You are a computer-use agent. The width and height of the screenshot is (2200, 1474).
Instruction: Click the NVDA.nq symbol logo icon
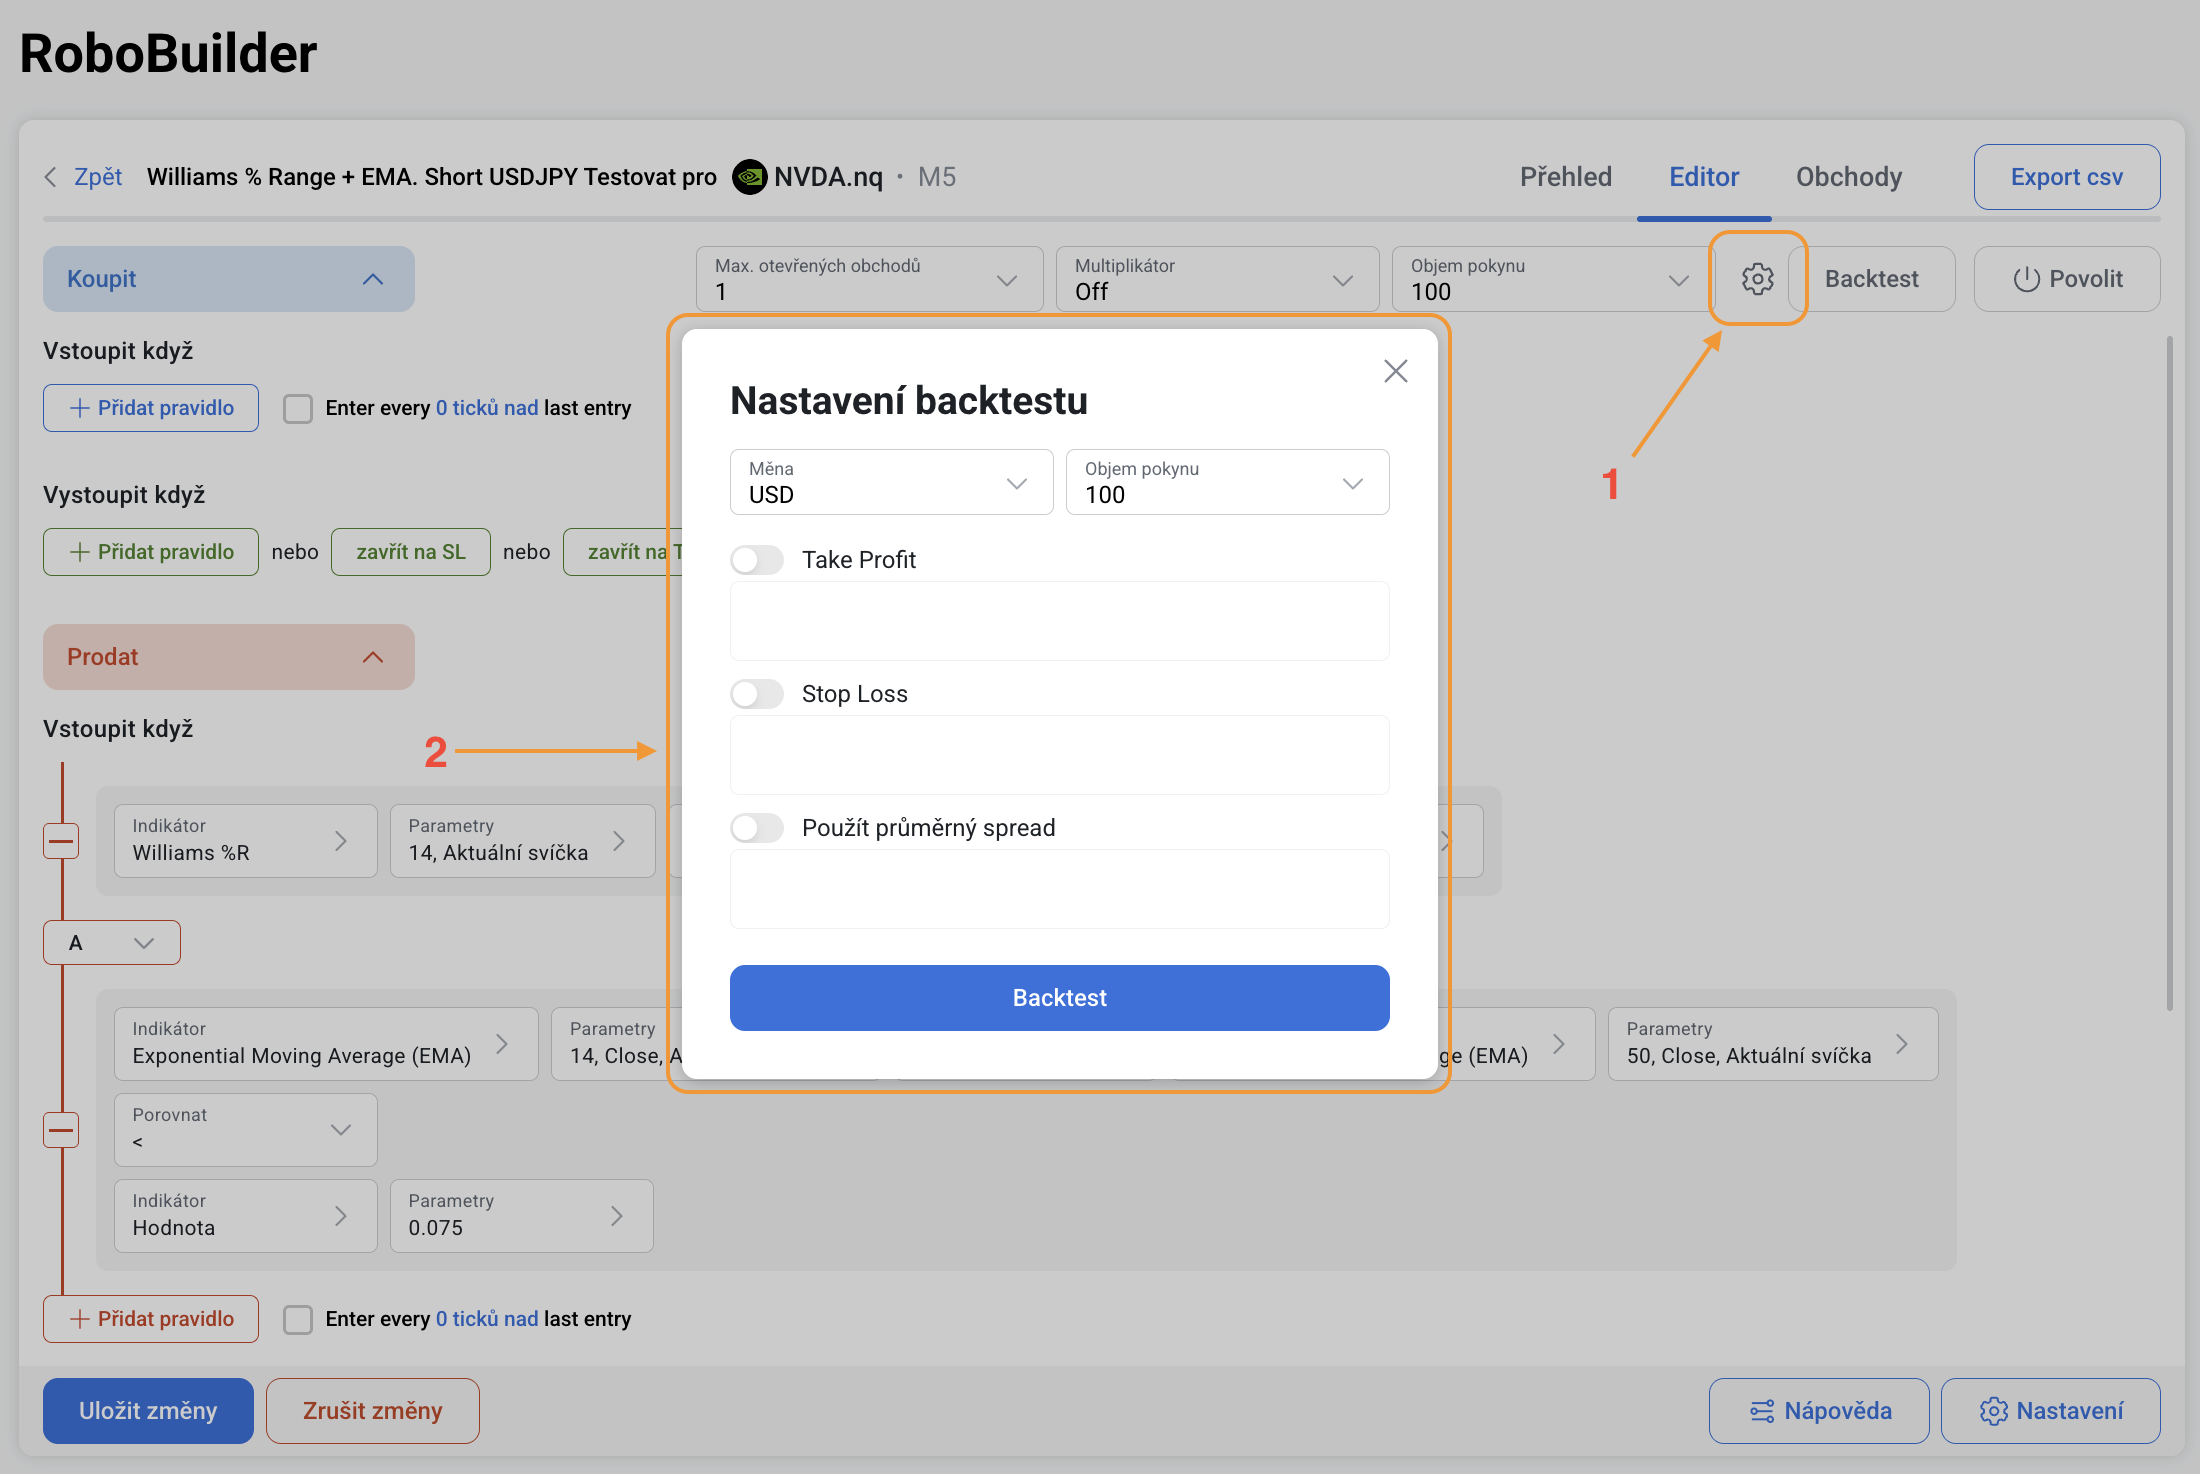click(x=749, y=177)
